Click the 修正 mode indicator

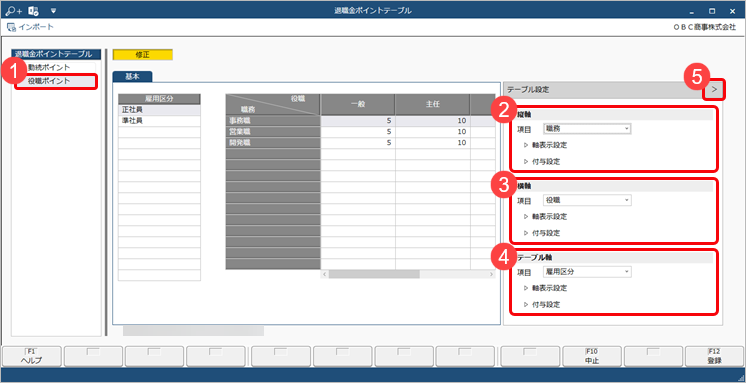(x=143, y=55)
